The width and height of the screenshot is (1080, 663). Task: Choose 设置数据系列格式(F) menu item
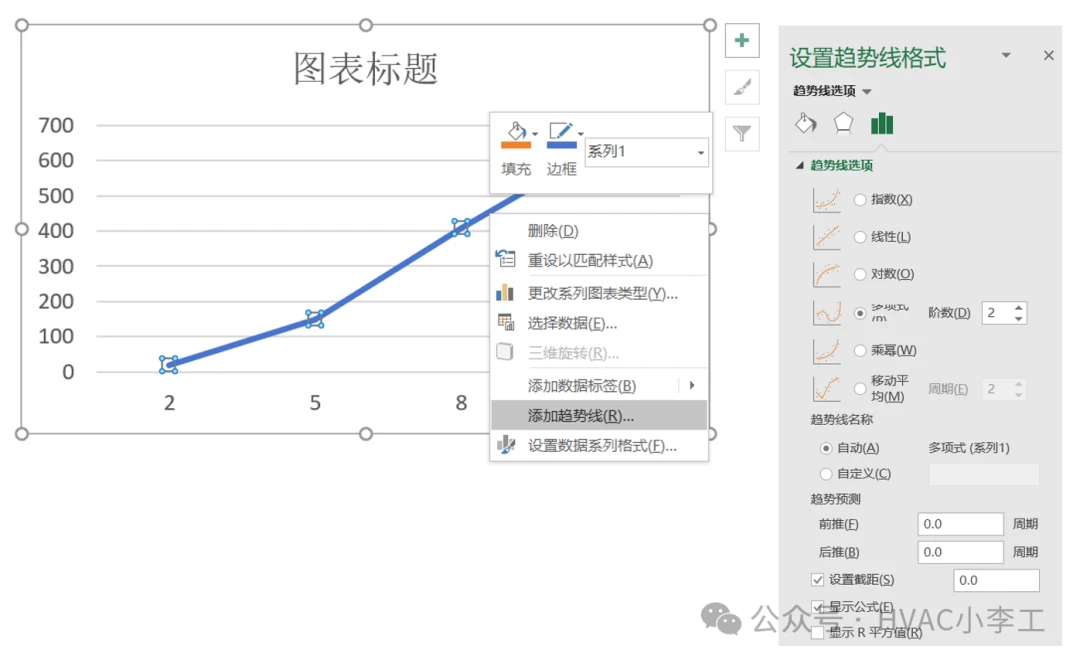(x=599, y=445)
